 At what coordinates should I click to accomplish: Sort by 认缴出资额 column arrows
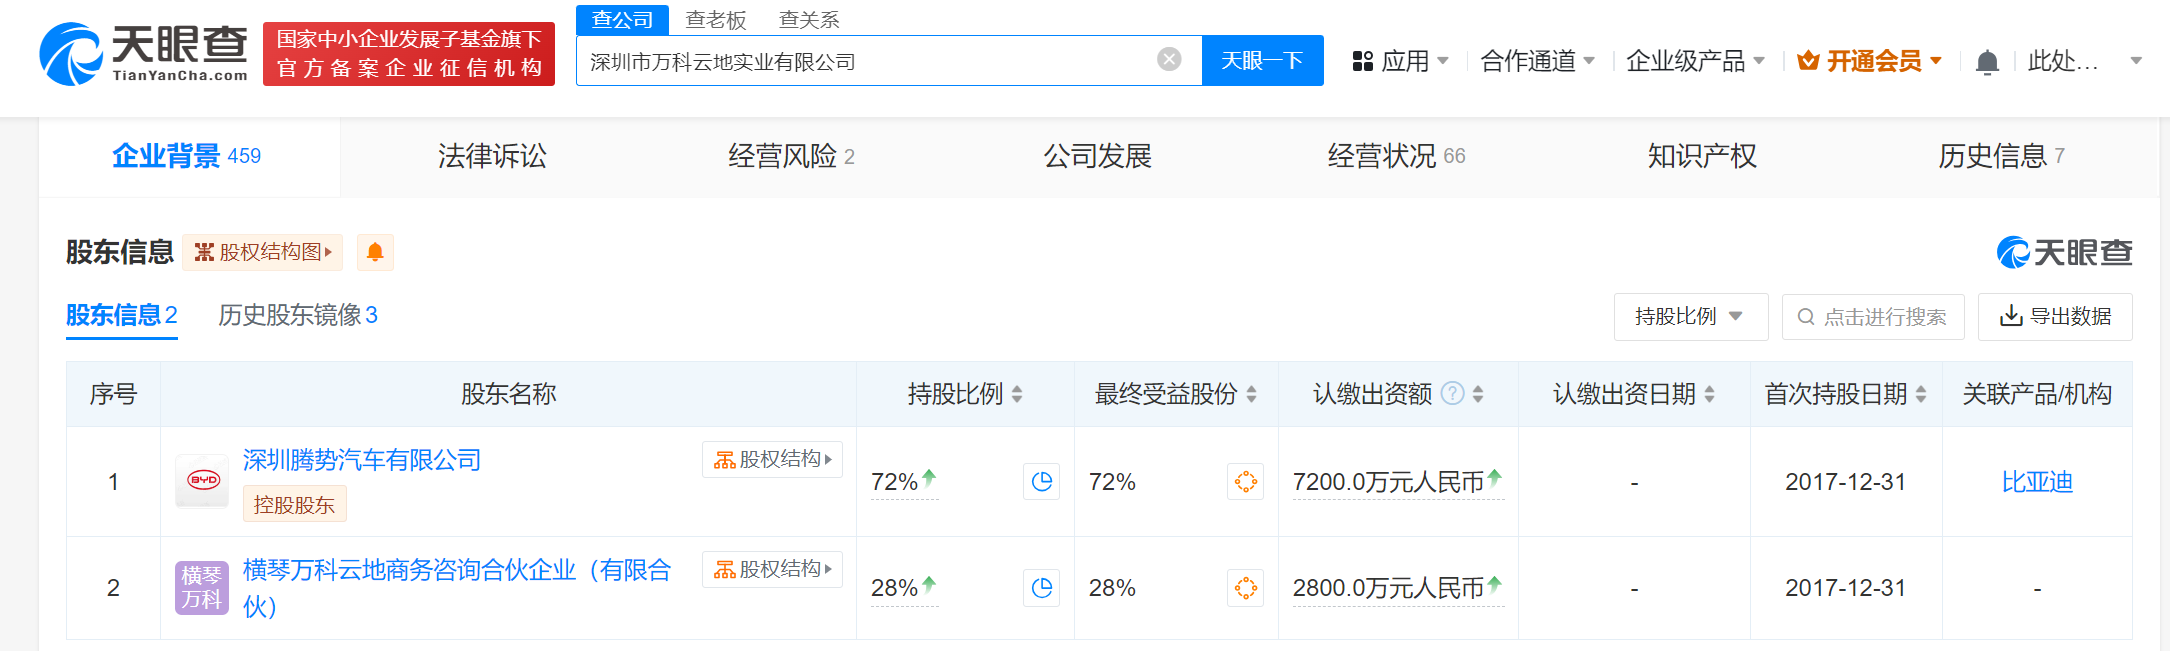(x=1478, y=394)
